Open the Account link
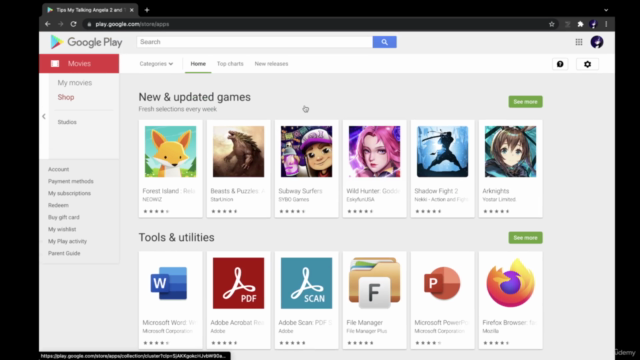The height and width of the screenshot is (360, 640). click(58, 169)
